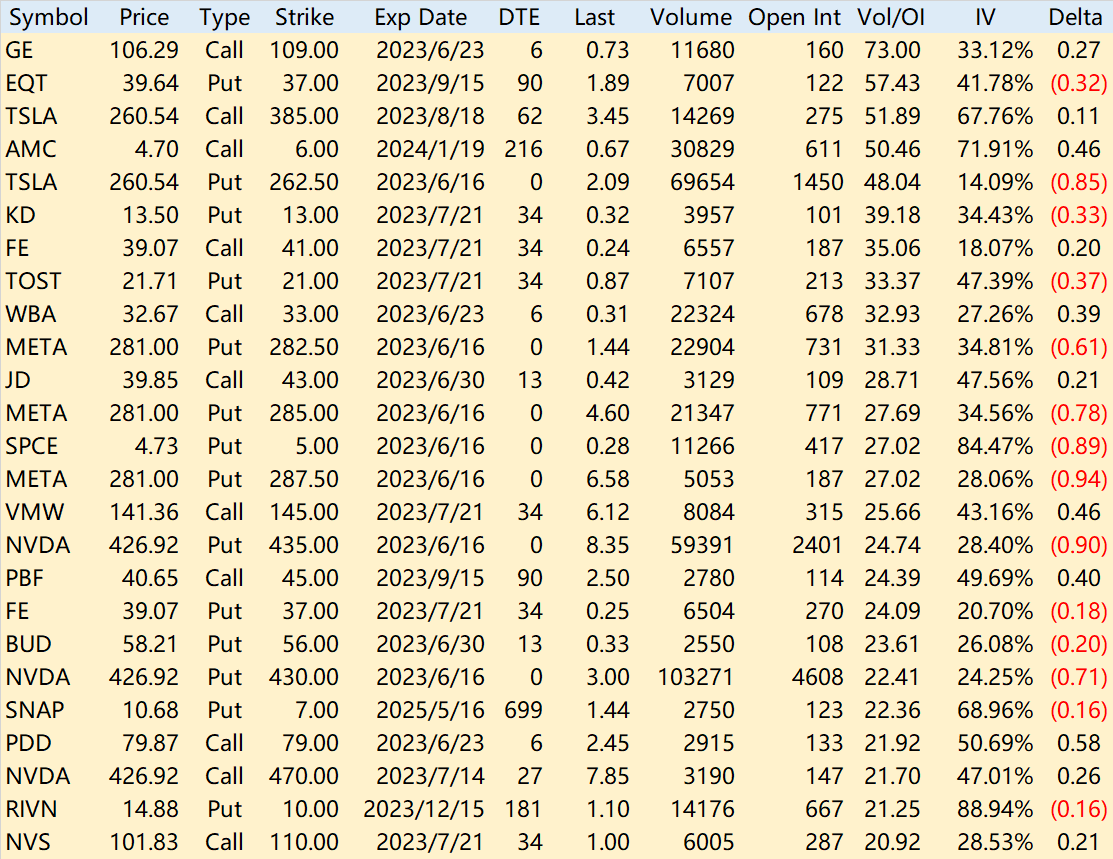Click the open interest value 4608

pyautogui.click(x=818, y=677)
